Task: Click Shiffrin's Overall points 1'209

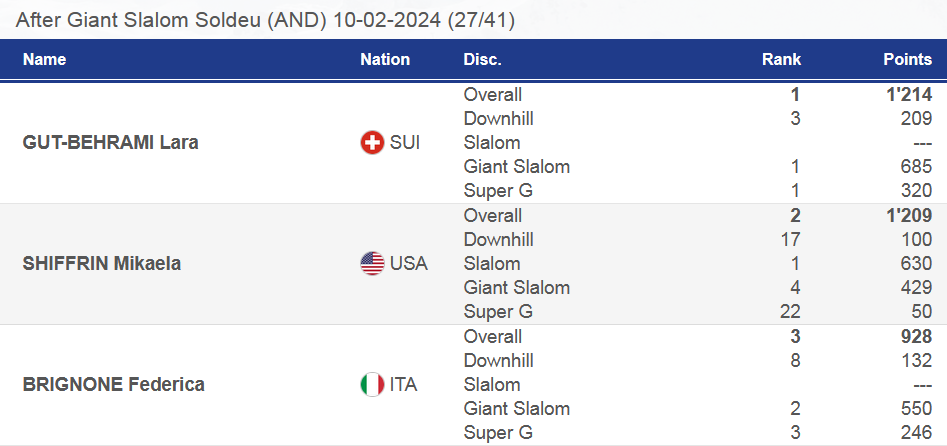Action: (x=910, y=216)
